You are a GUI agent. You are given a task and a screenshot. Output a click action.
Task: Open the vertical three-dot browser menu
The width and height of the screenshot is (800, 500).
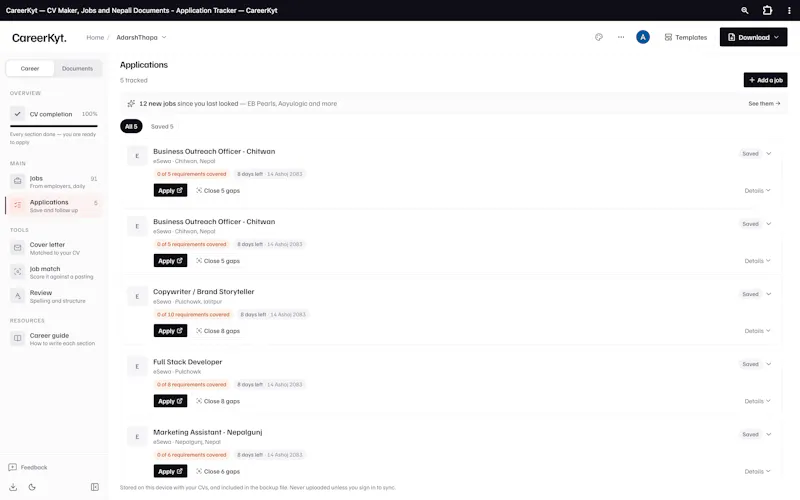click(789, 10)
